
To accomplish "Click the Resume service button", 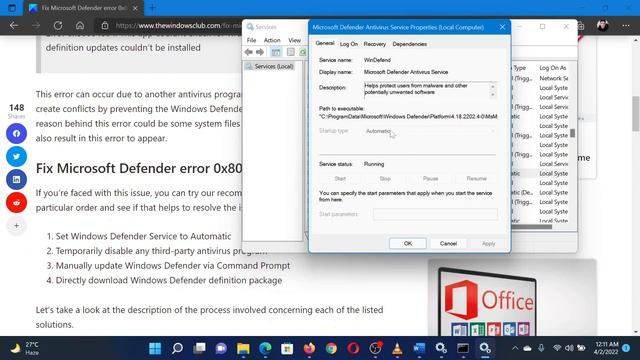I will [x=476, y=178].
